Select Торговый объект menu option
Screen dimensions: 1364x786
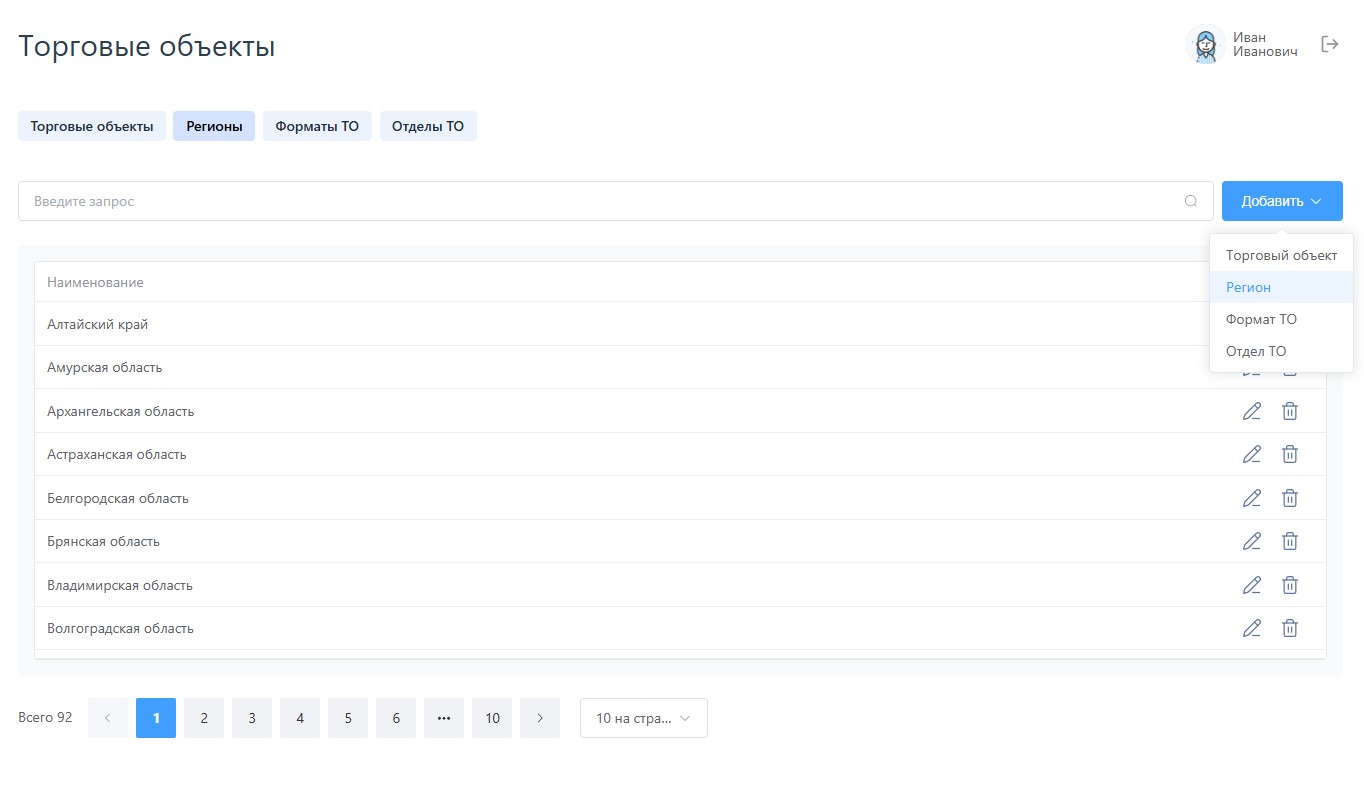pos(1281,255)
